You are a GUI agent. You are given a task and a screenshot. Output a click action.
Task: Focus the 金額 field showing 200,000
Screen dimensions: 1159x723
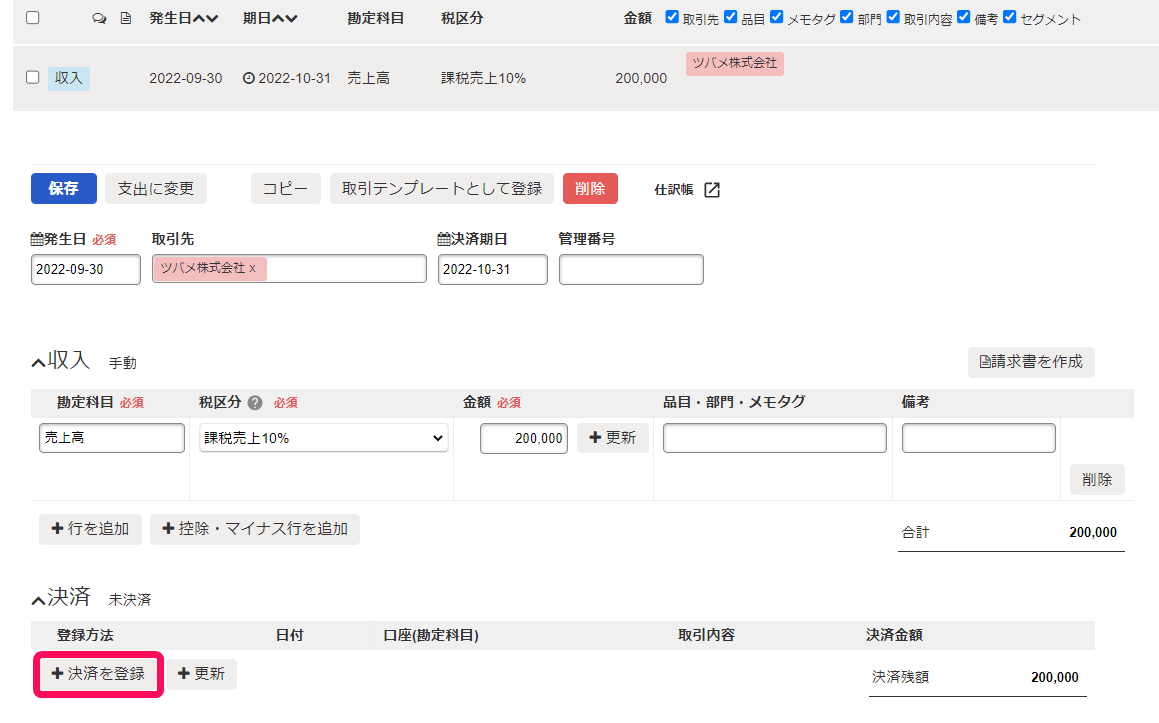click(524, 438)
